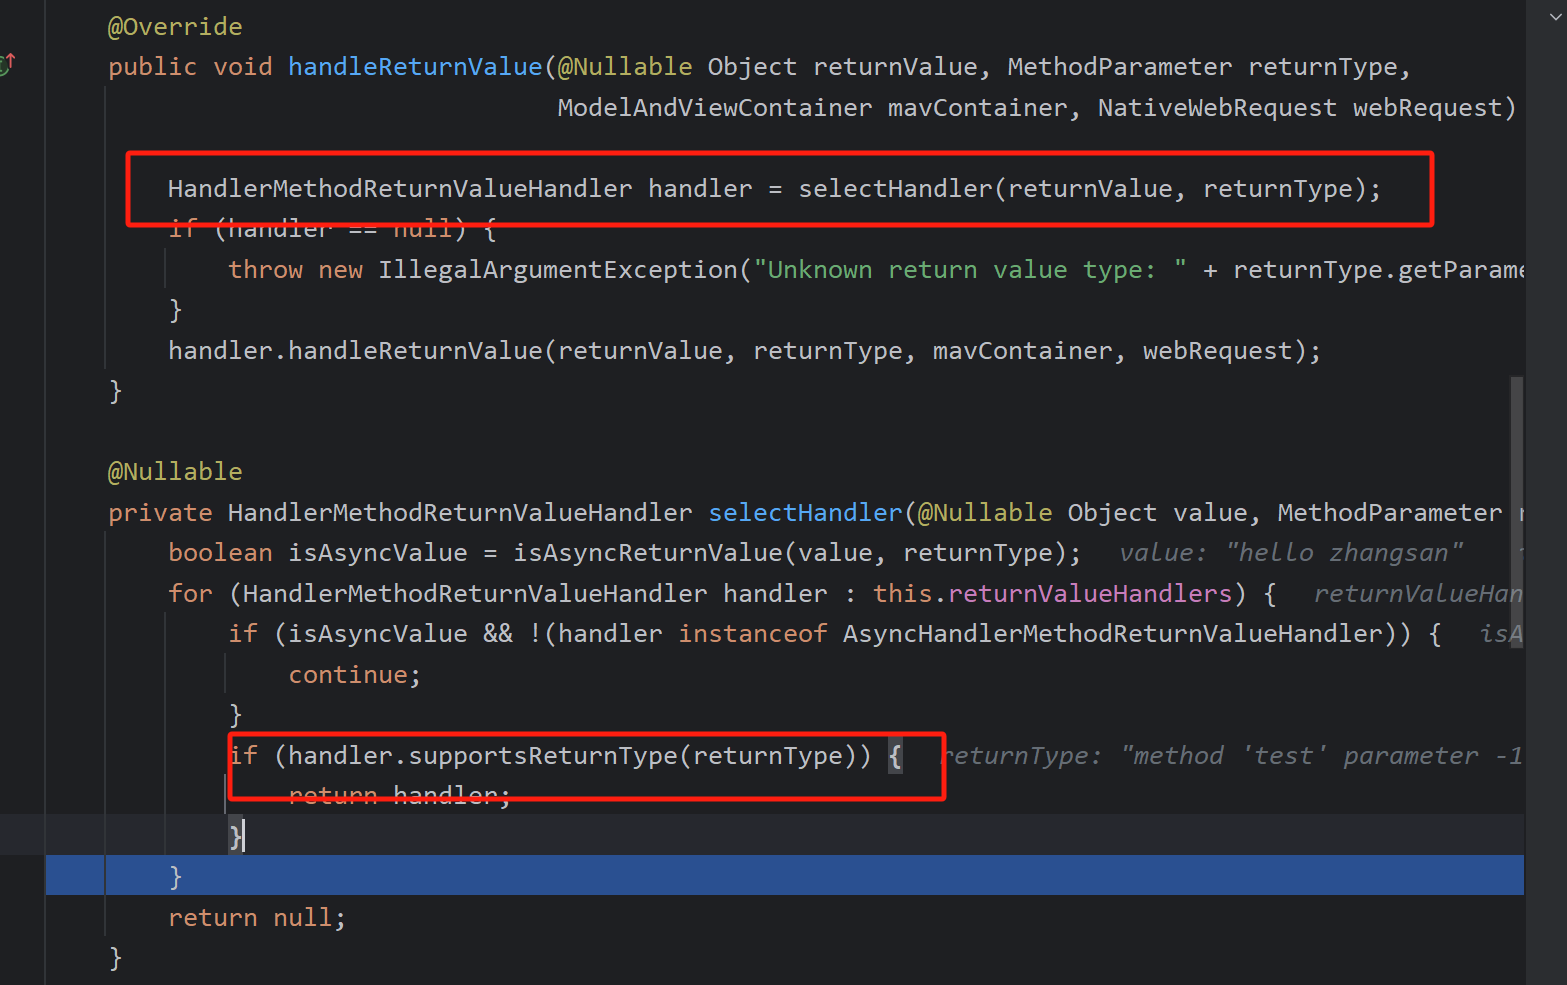Click the IllegalArgumentException class name
The image size is (1567, 985).
coord(558,270)
